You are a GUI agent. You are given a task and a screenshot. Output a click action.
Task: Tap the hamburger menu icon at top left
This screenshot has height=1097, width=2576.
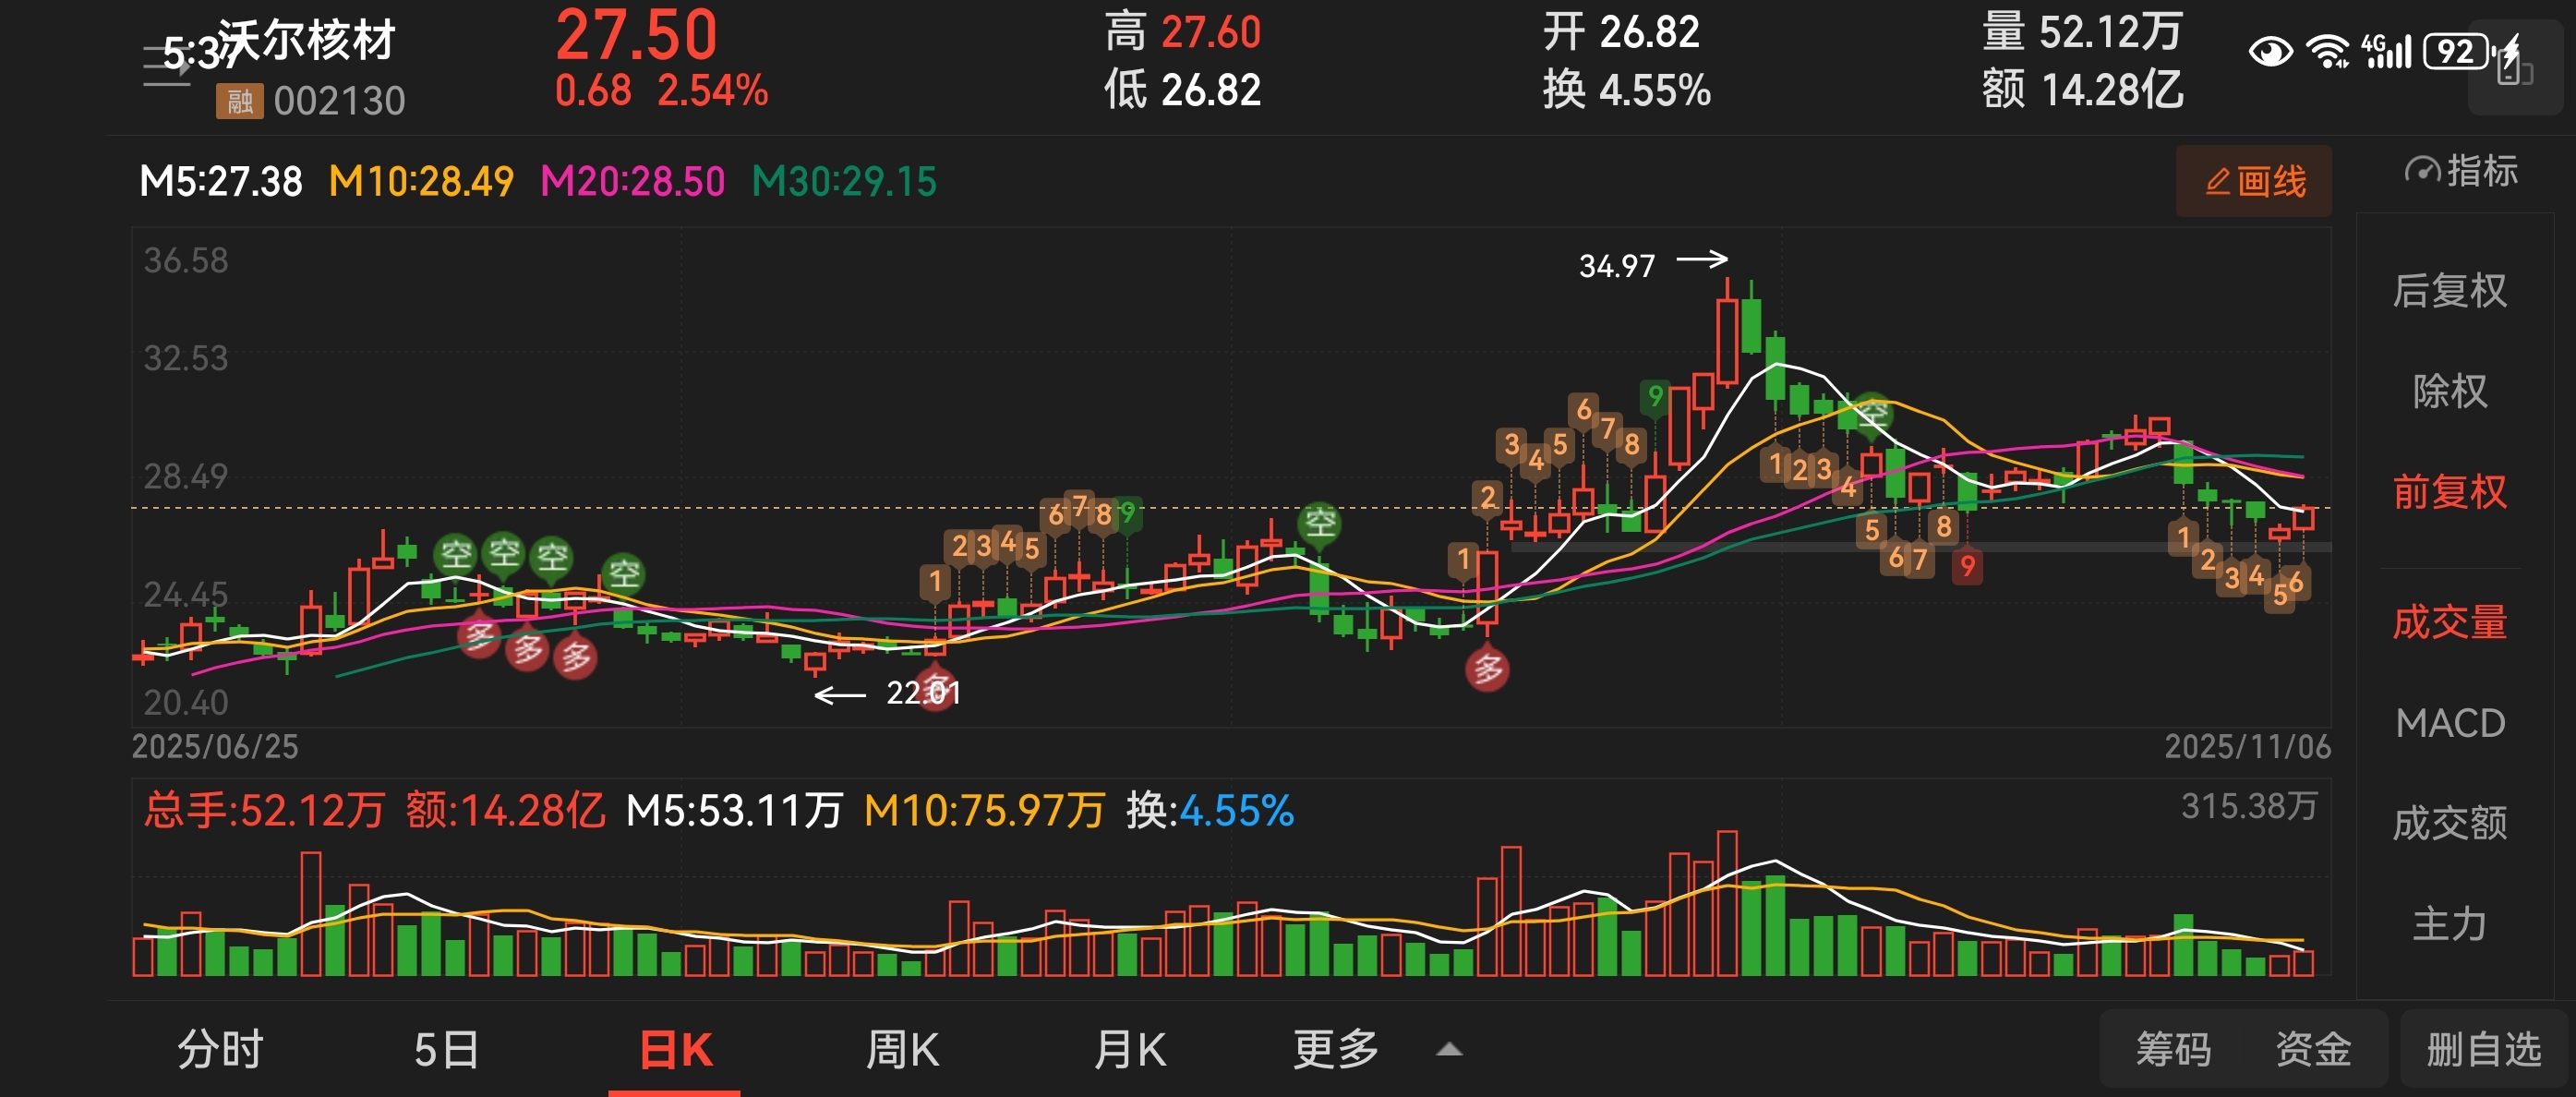click(x=165, y=67)
